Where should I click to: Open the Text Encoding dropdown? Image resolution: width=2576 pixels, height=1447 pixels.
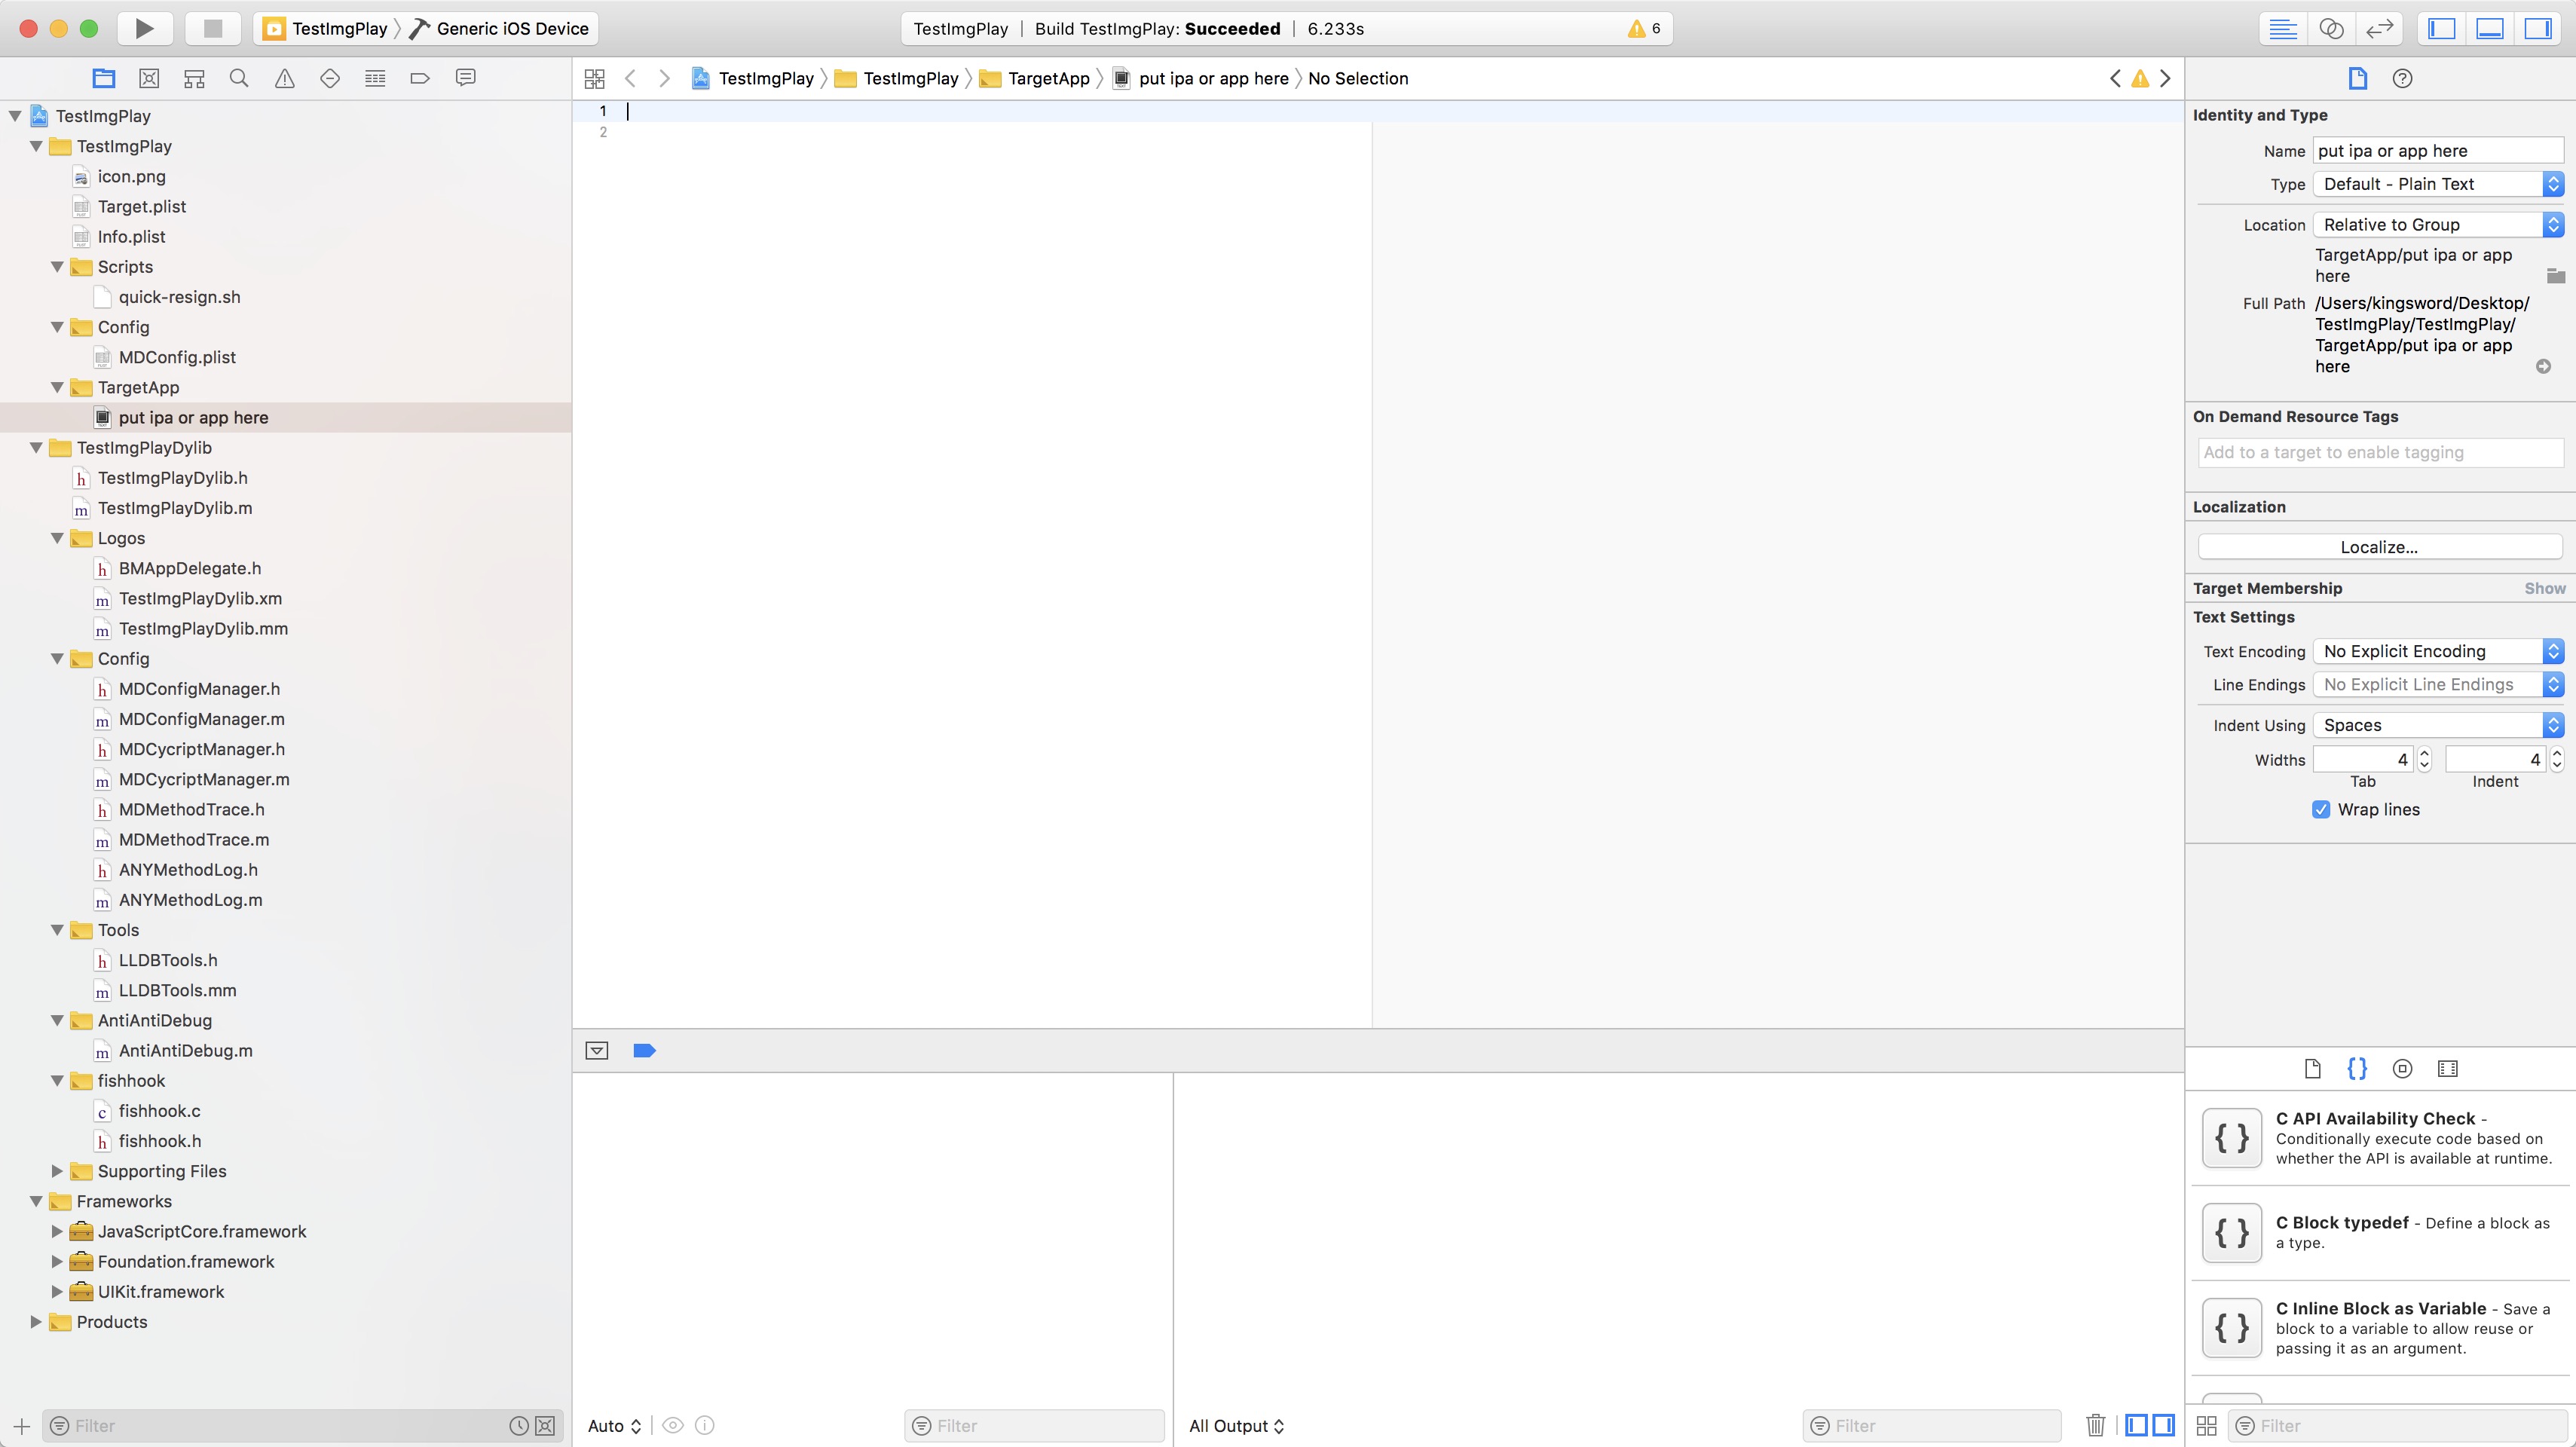tap(2438, 651)
